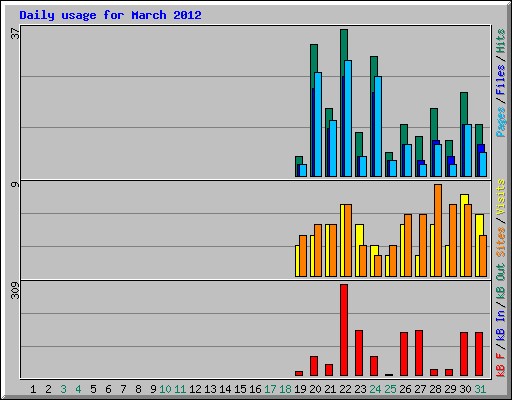512x400 pixels.
Task: Click green weekend label "17" on x-axis
Action: tap(270, 389)
